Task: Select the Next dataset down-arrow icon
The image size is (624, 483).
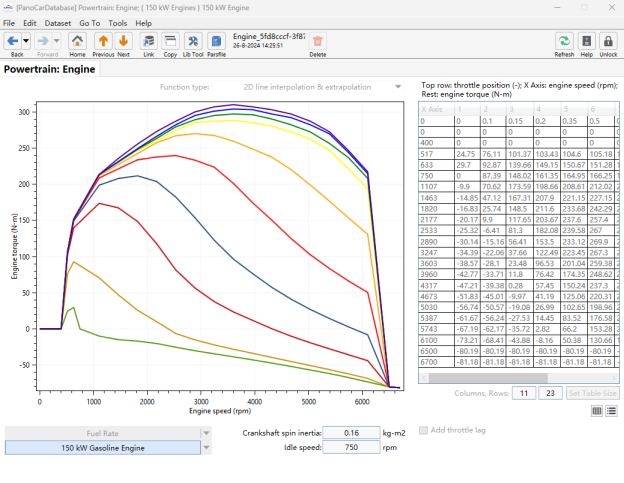Action: tap(123, 41)
